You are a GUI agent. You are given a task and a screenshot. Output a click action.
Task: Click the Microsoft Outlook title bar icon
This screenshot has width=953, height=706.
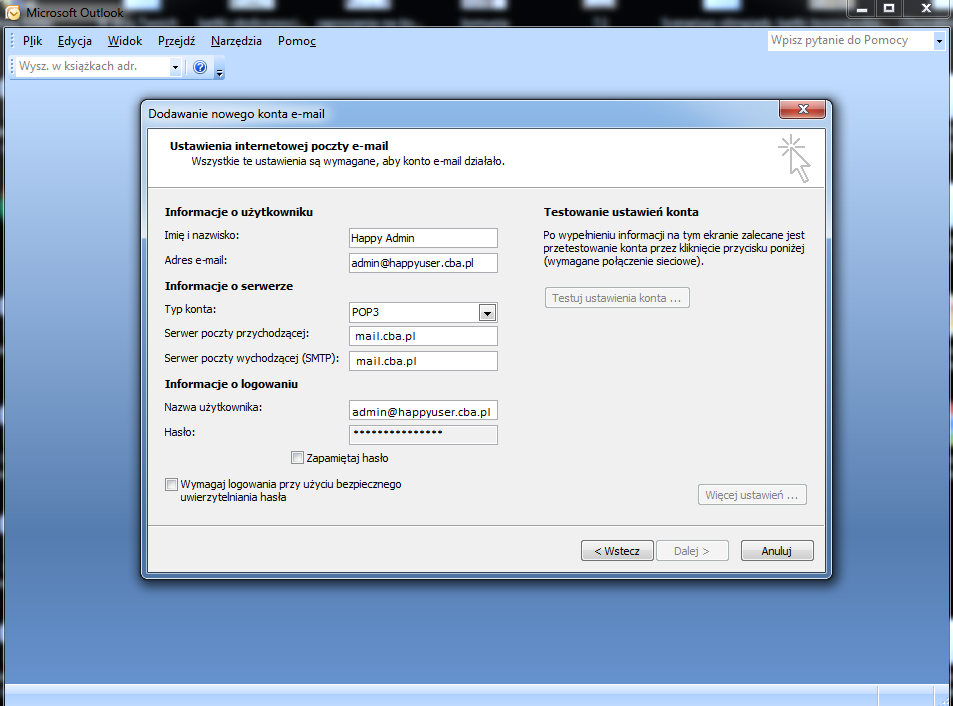click(12, 12)
